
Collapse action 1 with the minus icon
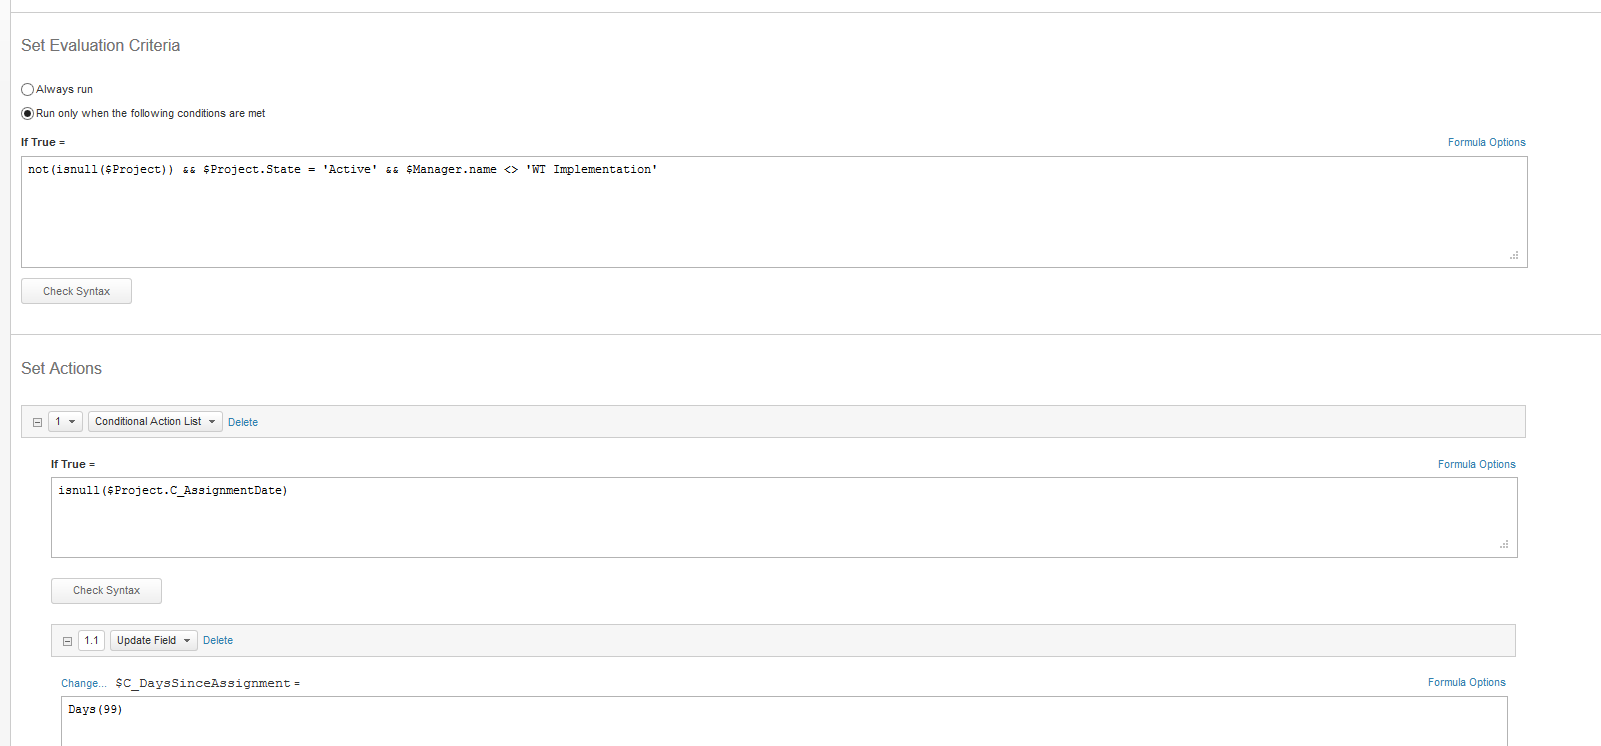click(37, 422)
